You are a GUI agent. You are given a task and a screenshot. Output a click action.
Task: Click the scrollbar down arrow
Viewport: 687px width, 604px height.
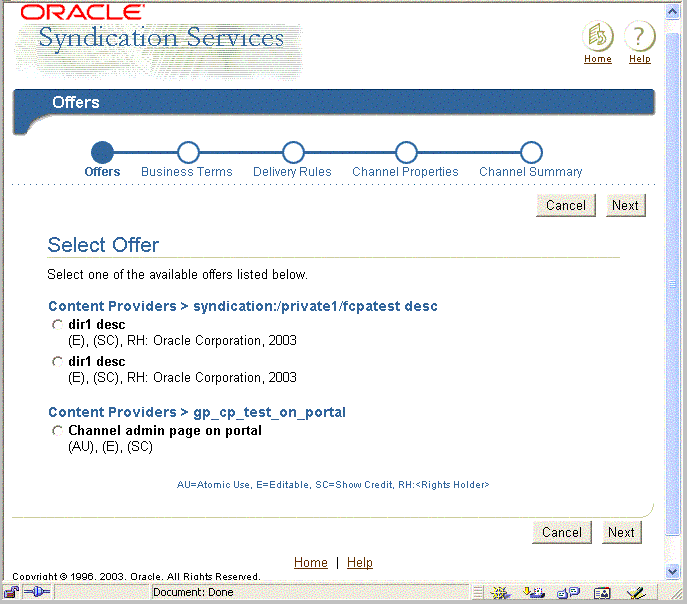click(x=672, y=571)
